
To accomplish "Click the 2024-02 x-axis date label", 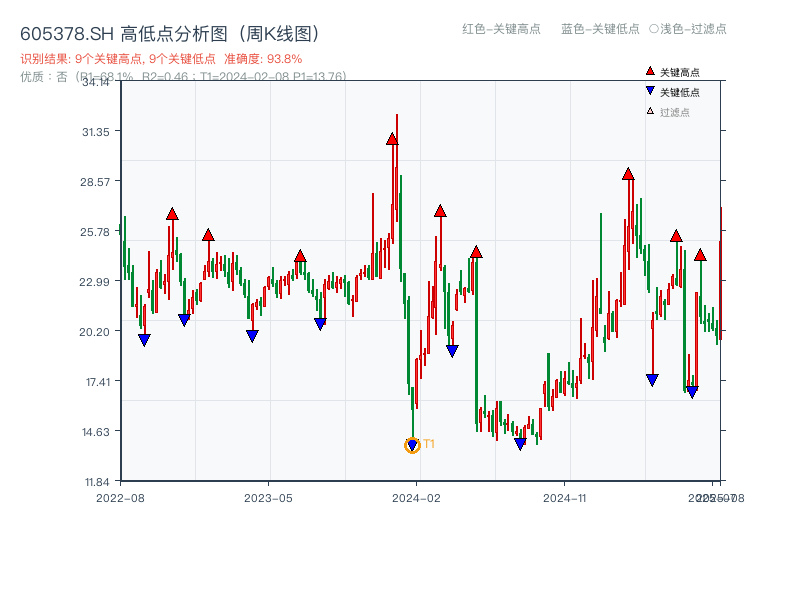I will [x=416, y=497].
